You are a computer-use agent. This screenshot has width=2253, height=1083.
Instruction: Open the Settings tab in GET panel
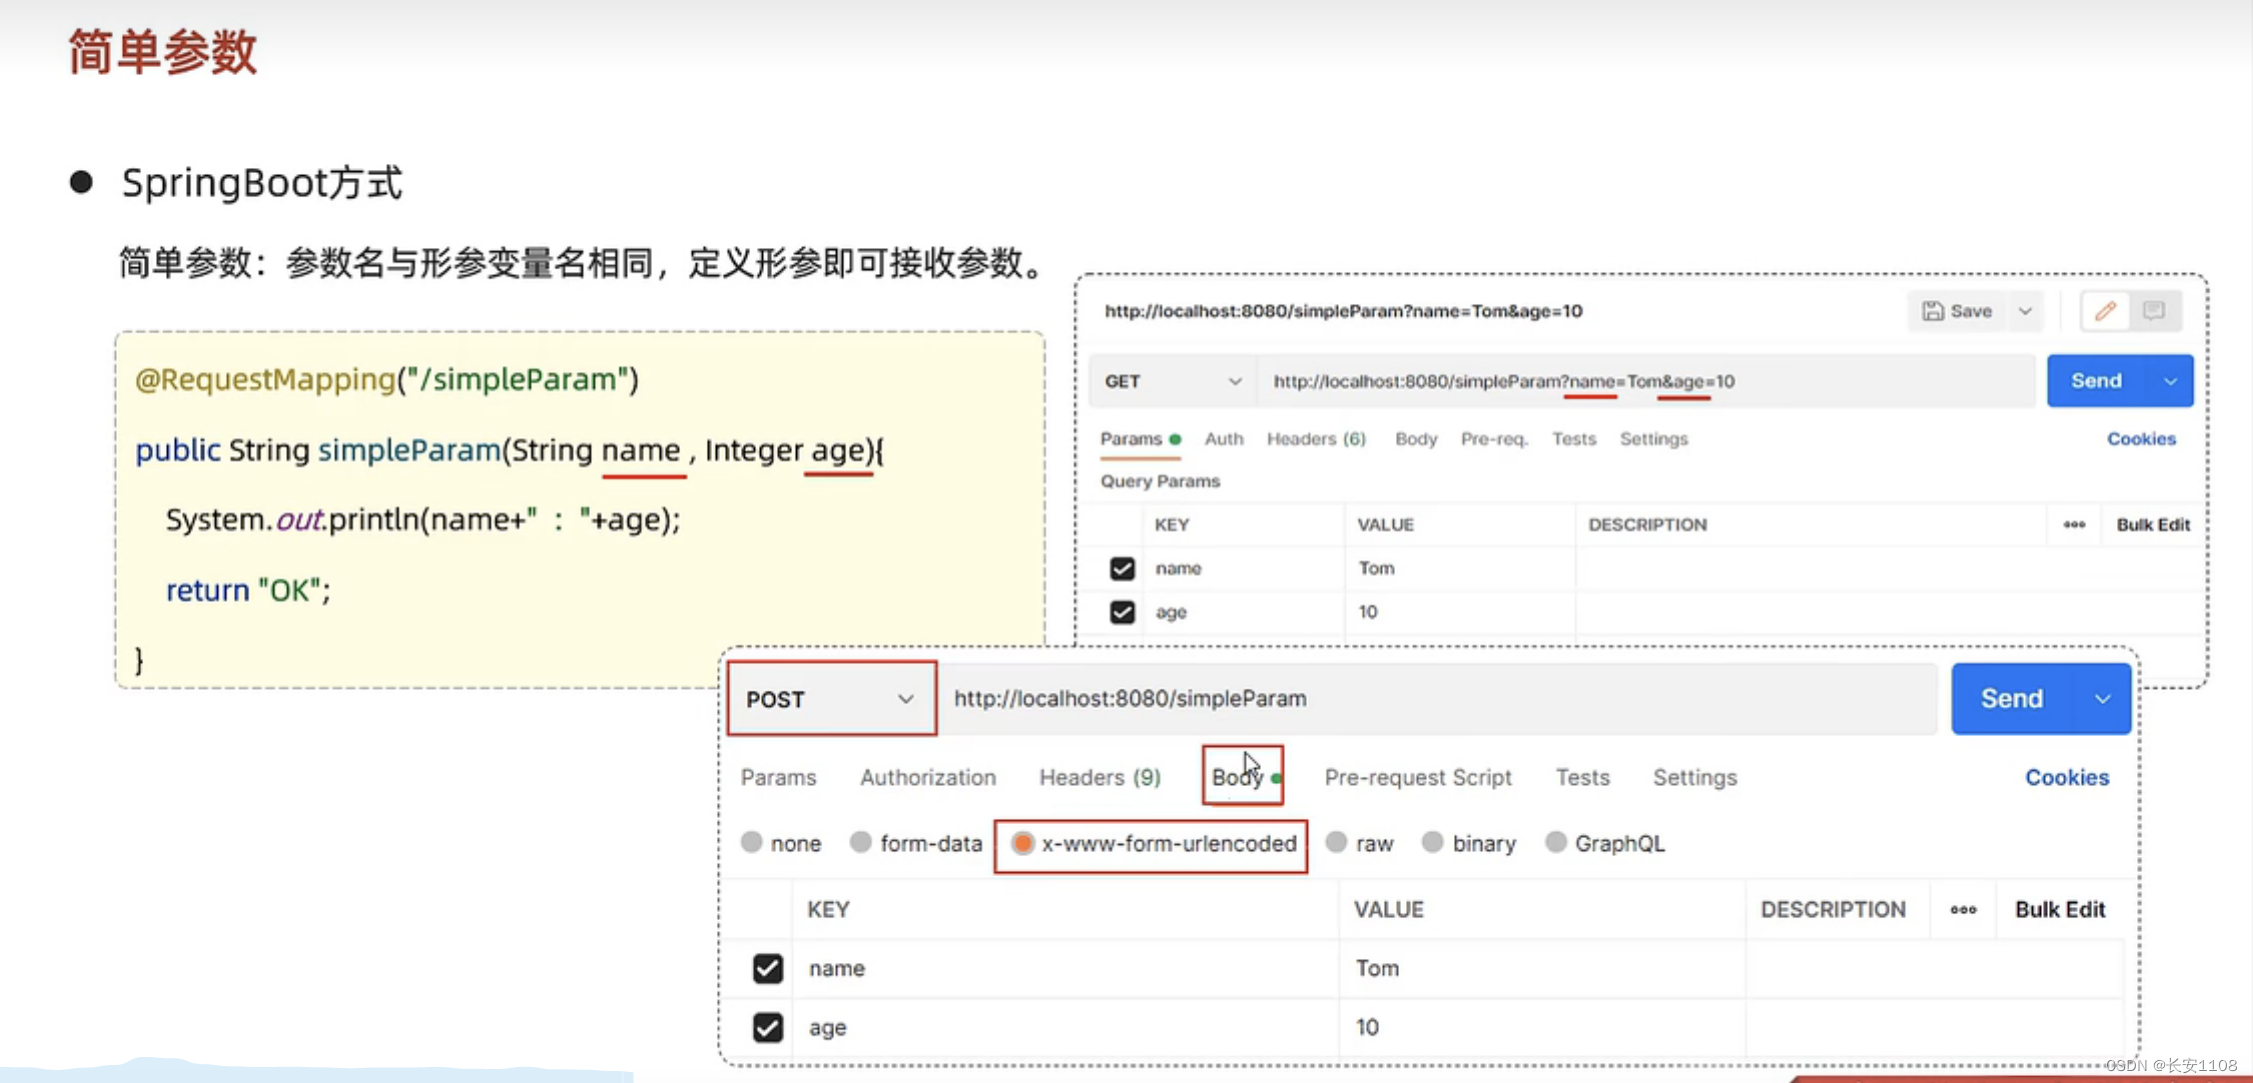[x=1654, y=439]
